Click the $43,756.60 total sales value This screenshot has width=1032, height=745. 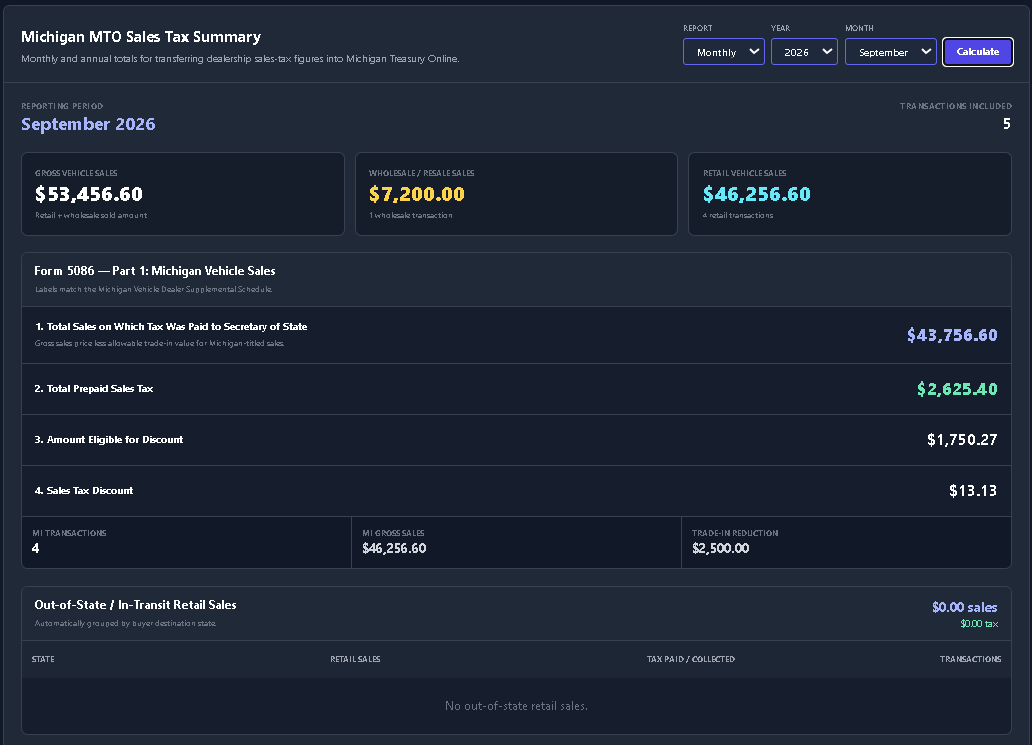pos(952,335)
